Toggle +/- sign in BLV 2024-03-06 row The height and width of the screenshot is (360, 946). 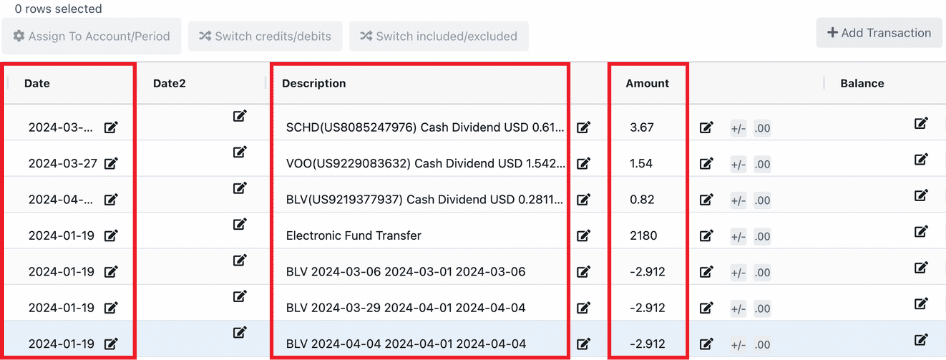coord(738,273)
